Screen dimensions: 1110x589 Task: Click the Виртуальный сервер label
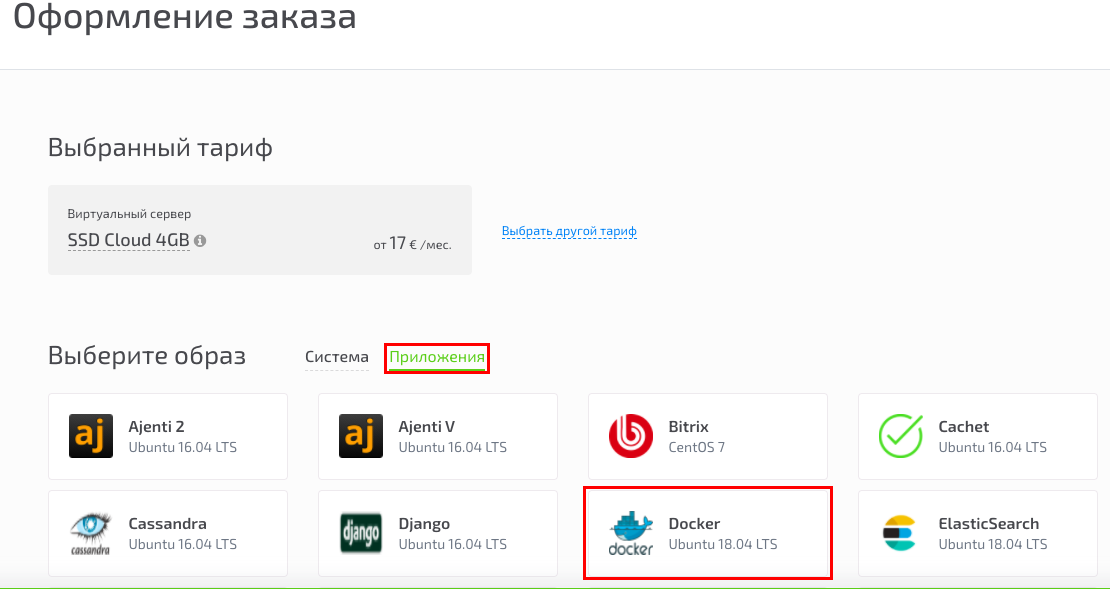coord(130,214)
